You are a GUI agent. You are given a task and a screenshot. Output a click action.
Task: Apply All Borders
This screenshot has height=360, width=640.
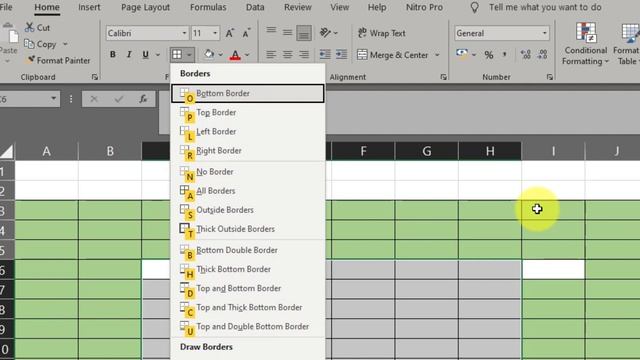pyautogui.click(x=248, y=191)
